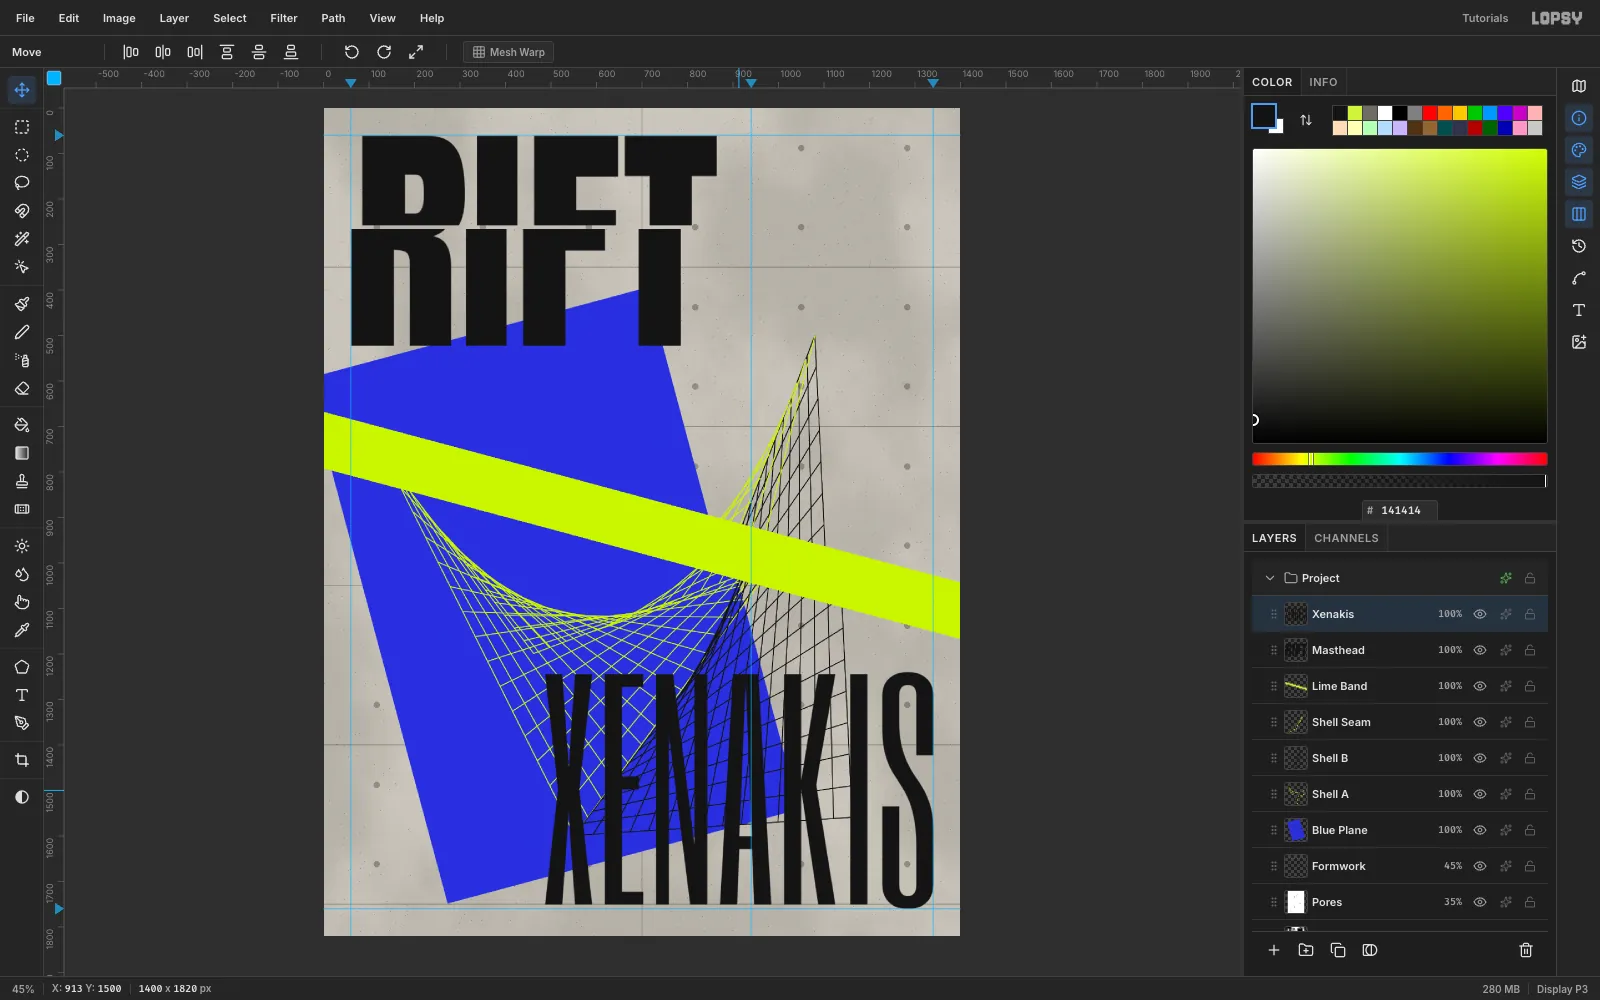Lock the Shell A layer

click(1530, 794)
